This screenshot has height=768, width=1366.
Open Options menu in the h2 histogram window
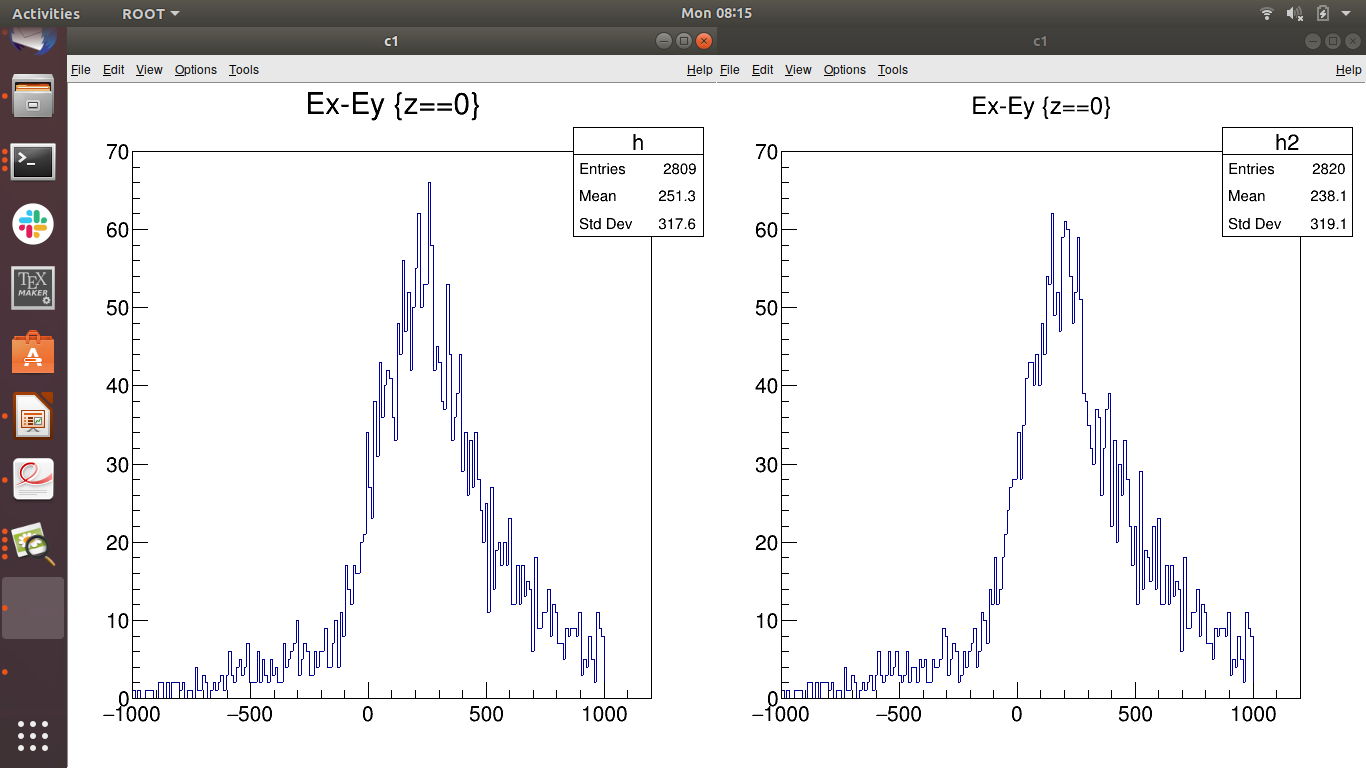coord(845,70)
